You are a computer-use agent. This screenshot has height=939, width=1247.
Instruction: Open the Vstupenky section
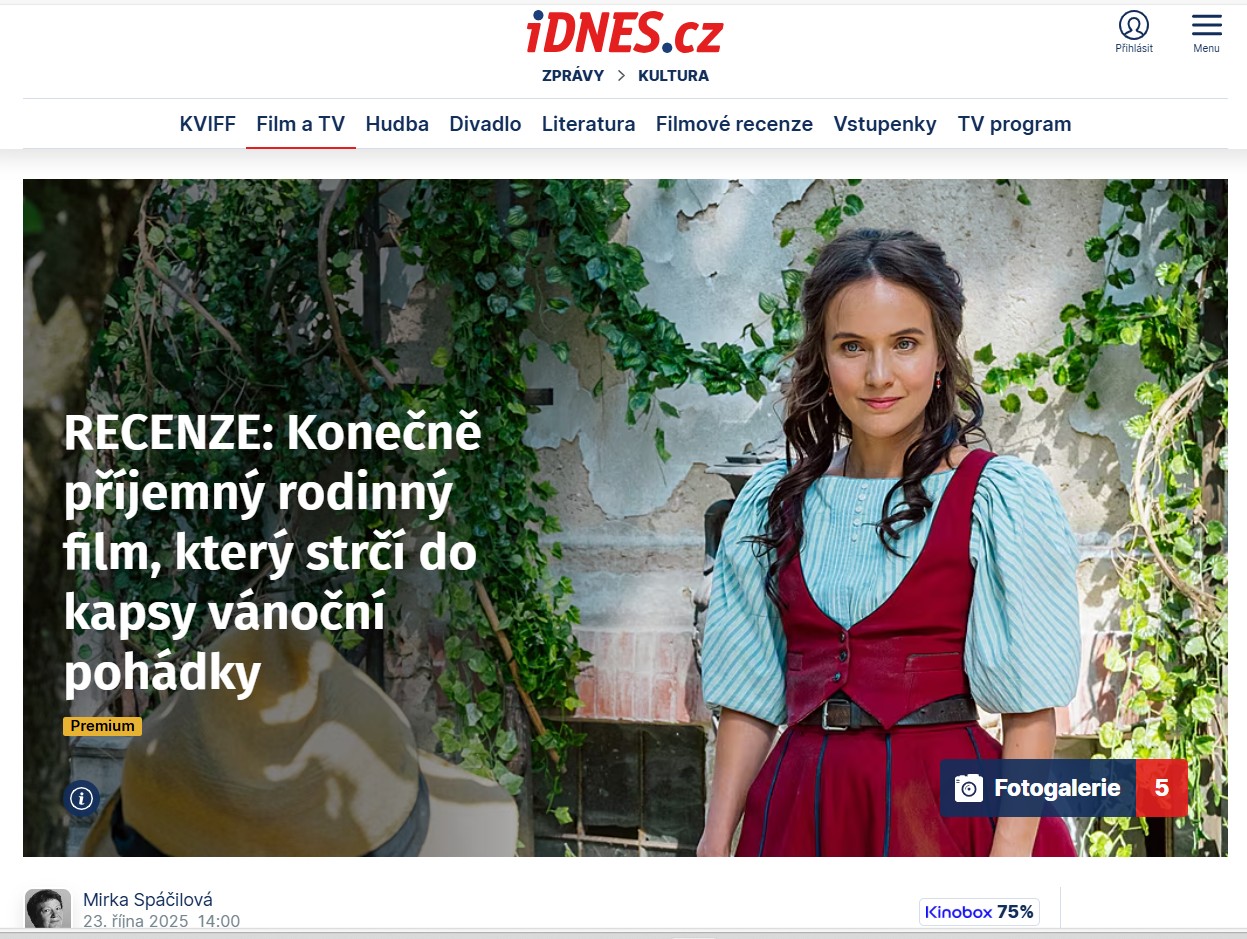[885, 124]
